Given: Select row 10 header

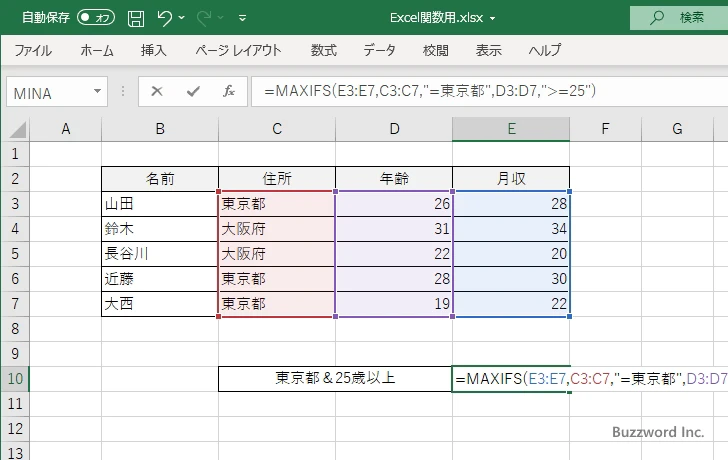Looking at the screenshot, I should click(x=15, y=379).
